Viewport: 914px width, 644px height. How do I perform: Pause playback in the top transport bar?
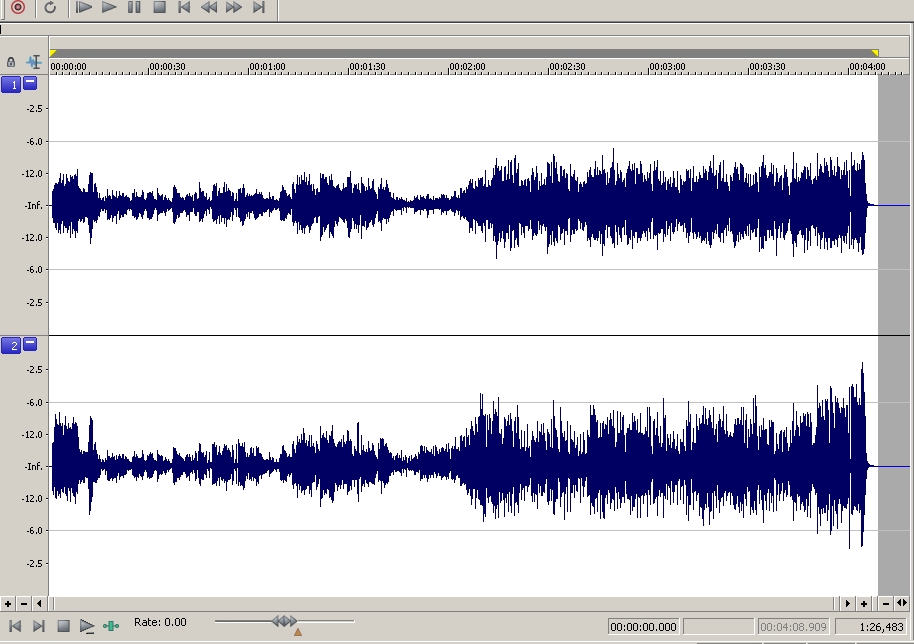(x=134, y=7)
